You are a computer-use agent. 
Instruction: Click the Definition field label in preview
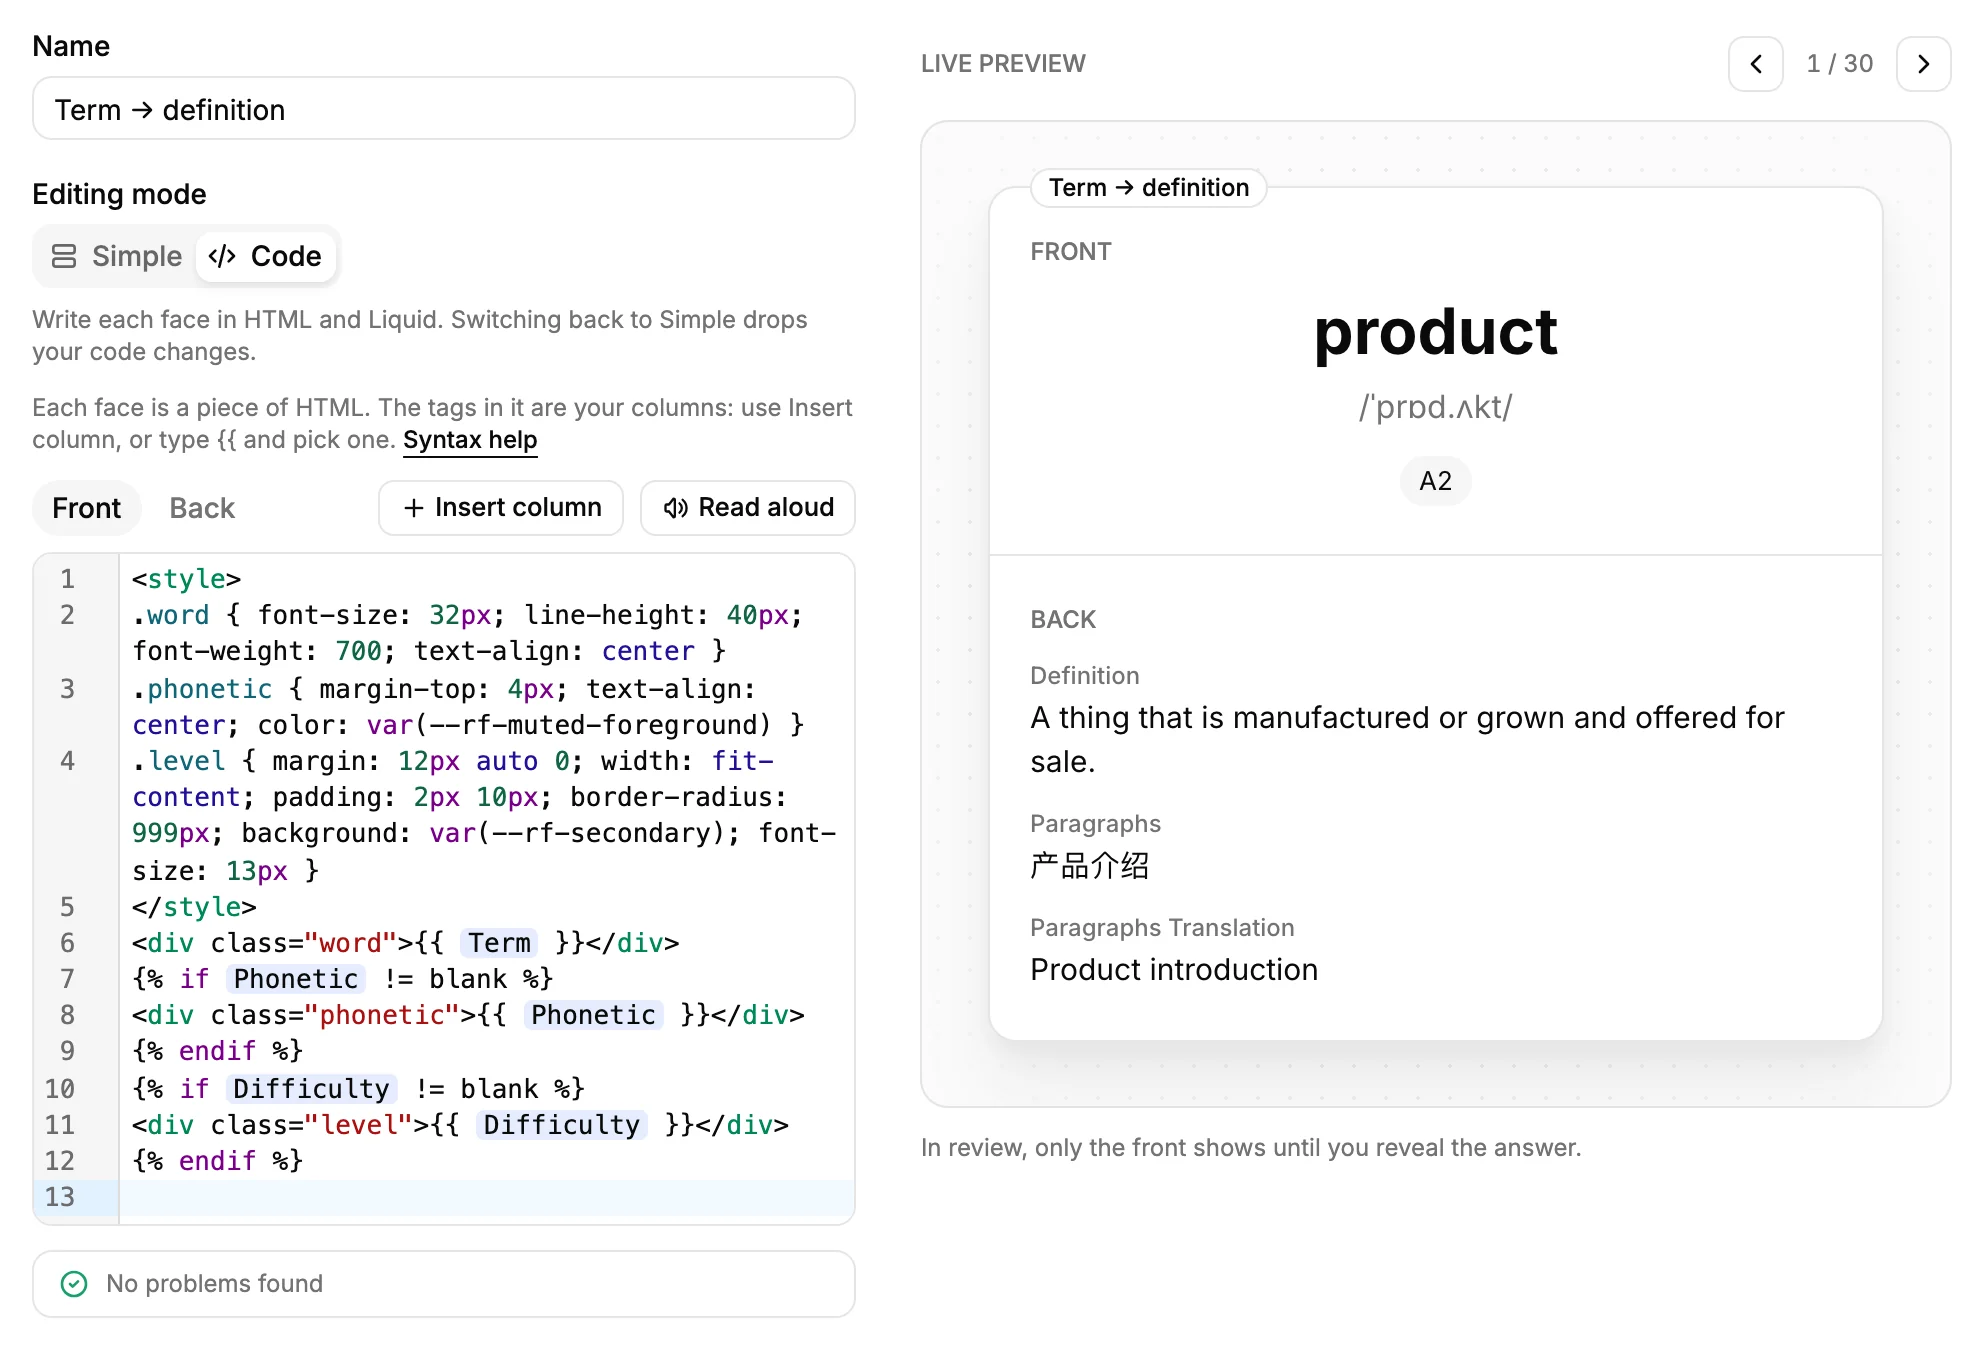1084,676
